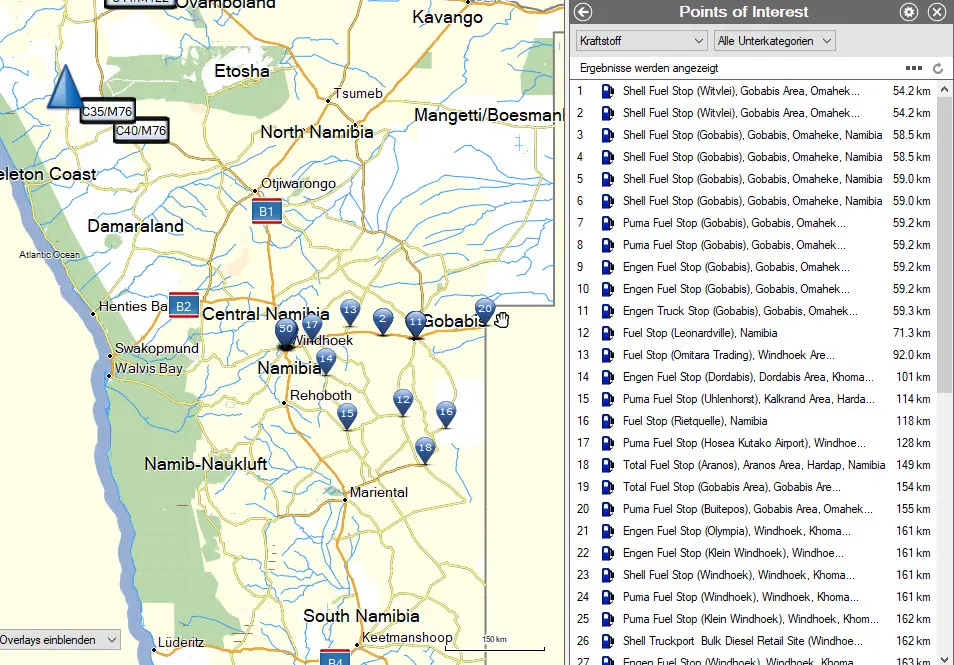This screenshot has height=665, width=954.
Task: Select Puma Fuel Stop (Windhoek) result 24
Action: coord(754,597)
